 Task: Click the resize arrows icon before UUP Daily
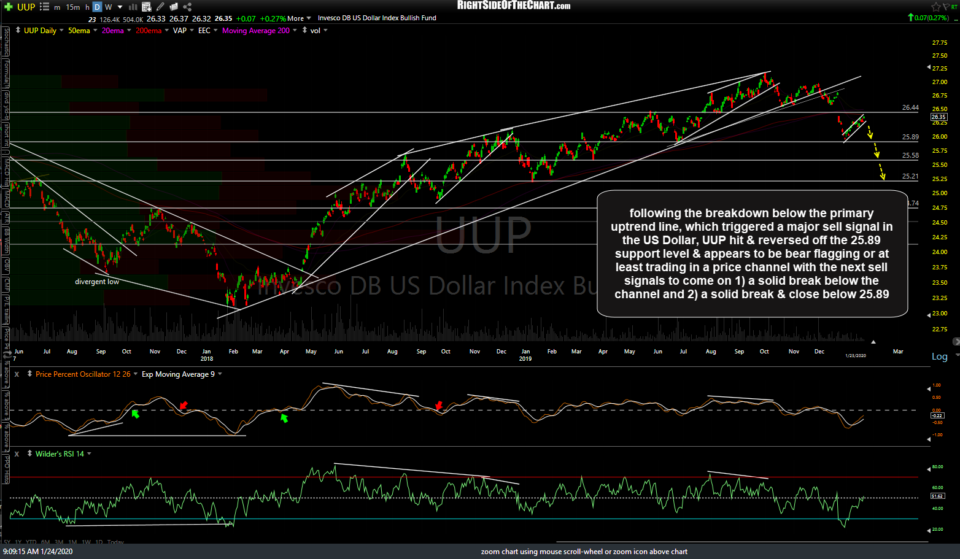tap(18, 31)
